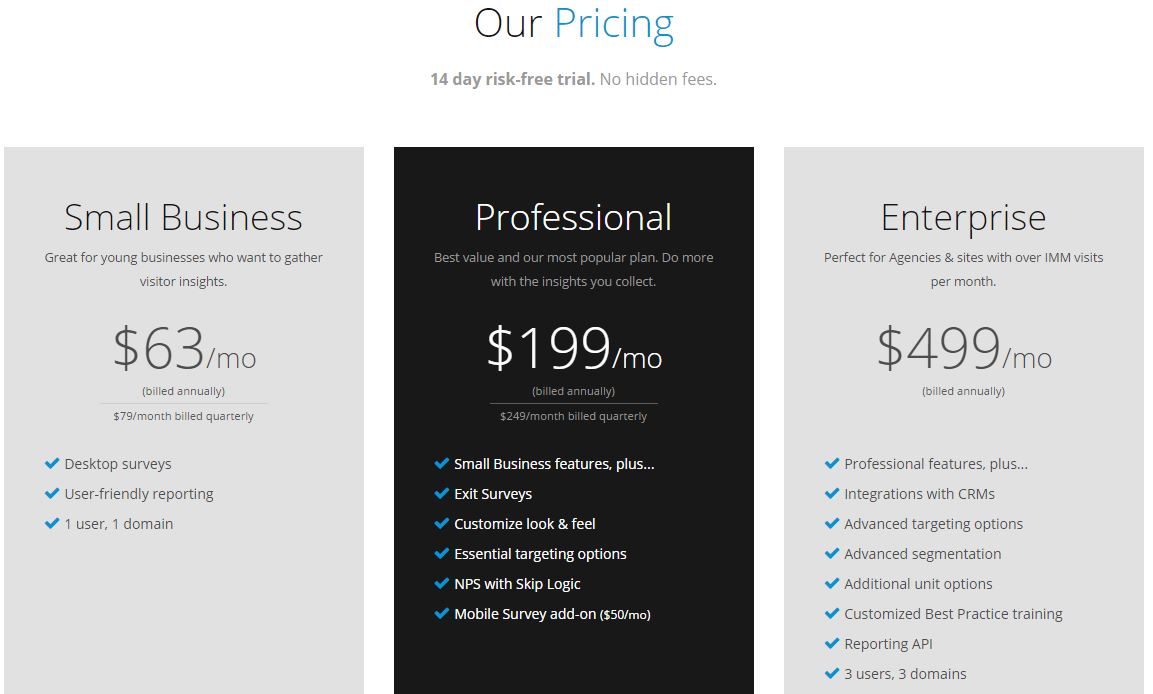Select the Enterprise pricing plan

tap(963, 216)
